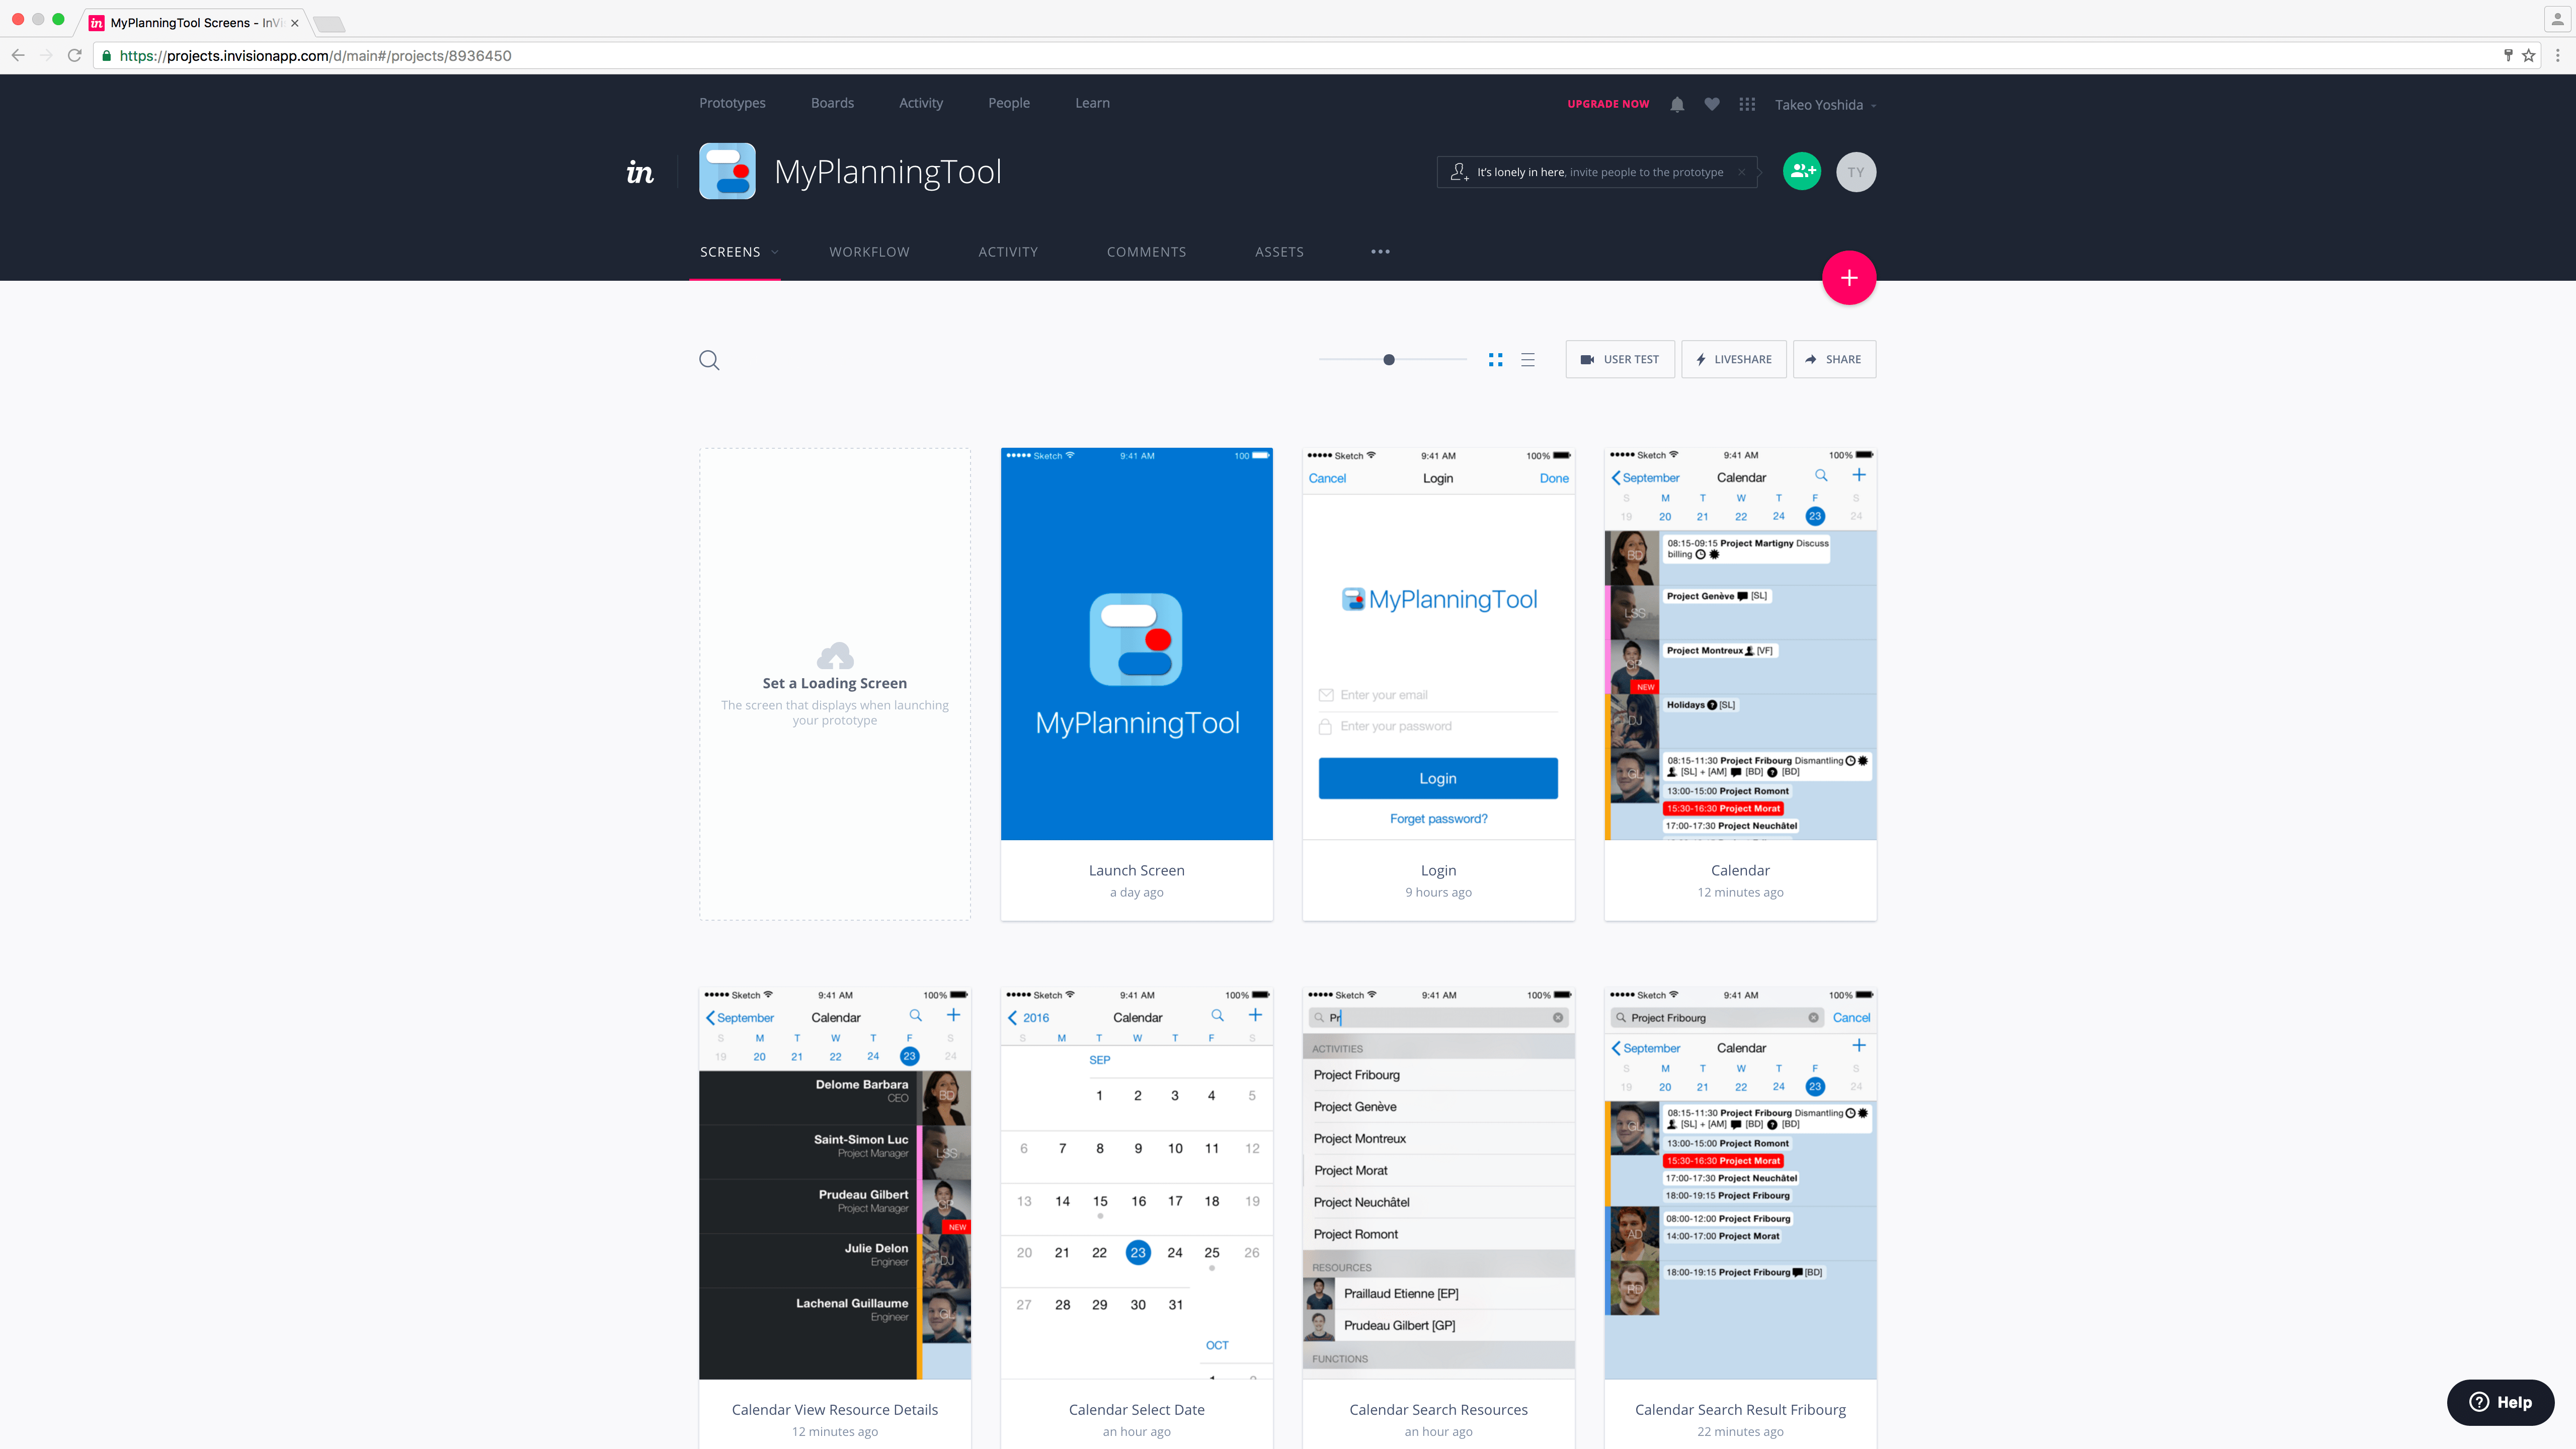2576x1449 pixels.
Task: Expand the Screens tab dropdown arrow
Action: [774, 252]
